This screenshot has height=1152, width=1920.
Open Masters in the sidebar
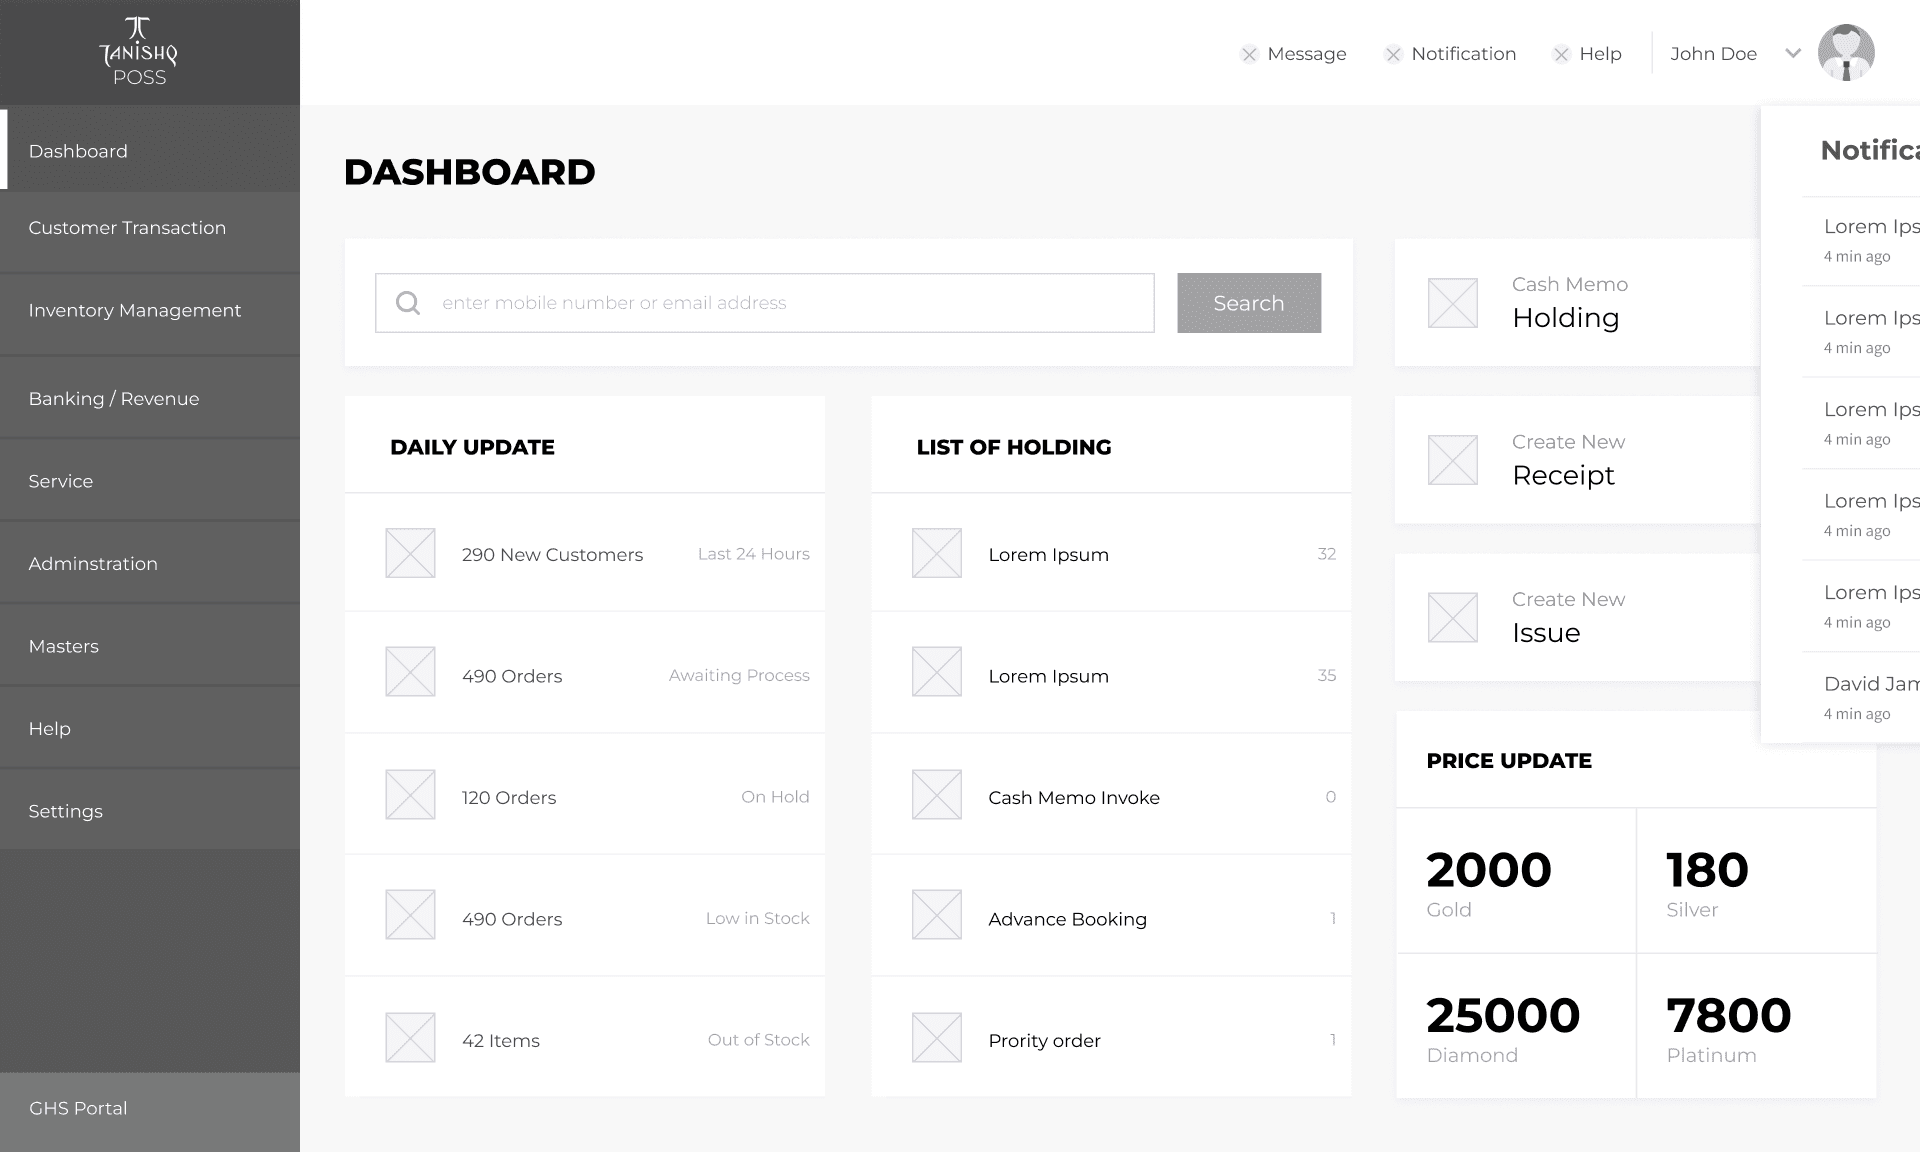coord(150,646)
